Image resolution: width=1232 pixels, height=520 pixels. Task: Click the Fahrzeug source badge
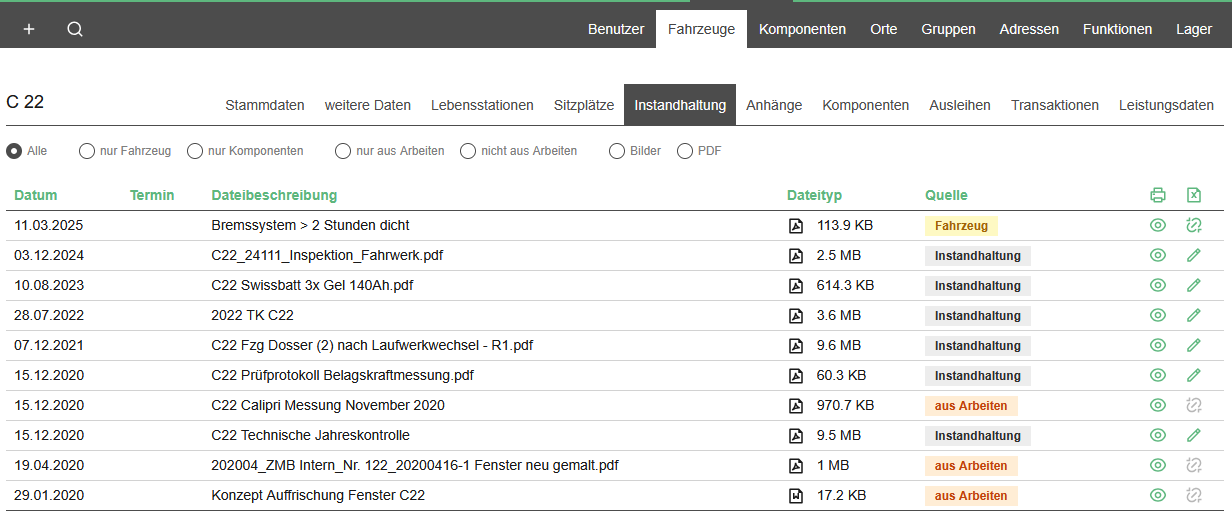[x=961, y=226]
